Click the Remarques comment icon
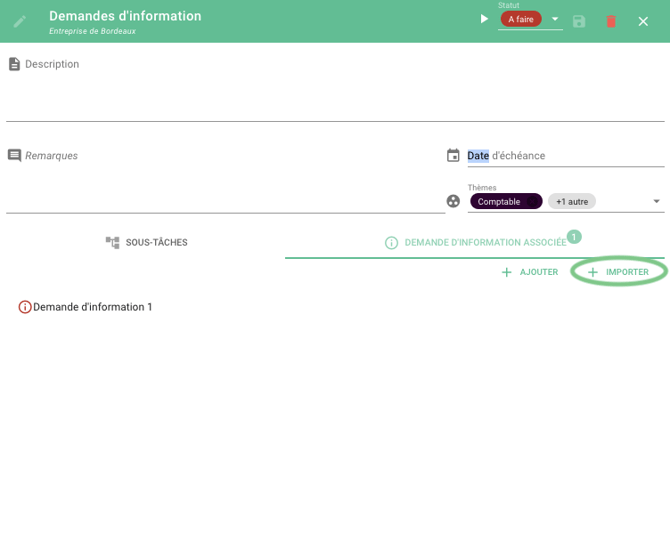The height and width of the screenshot is (541, 670). 15,156
